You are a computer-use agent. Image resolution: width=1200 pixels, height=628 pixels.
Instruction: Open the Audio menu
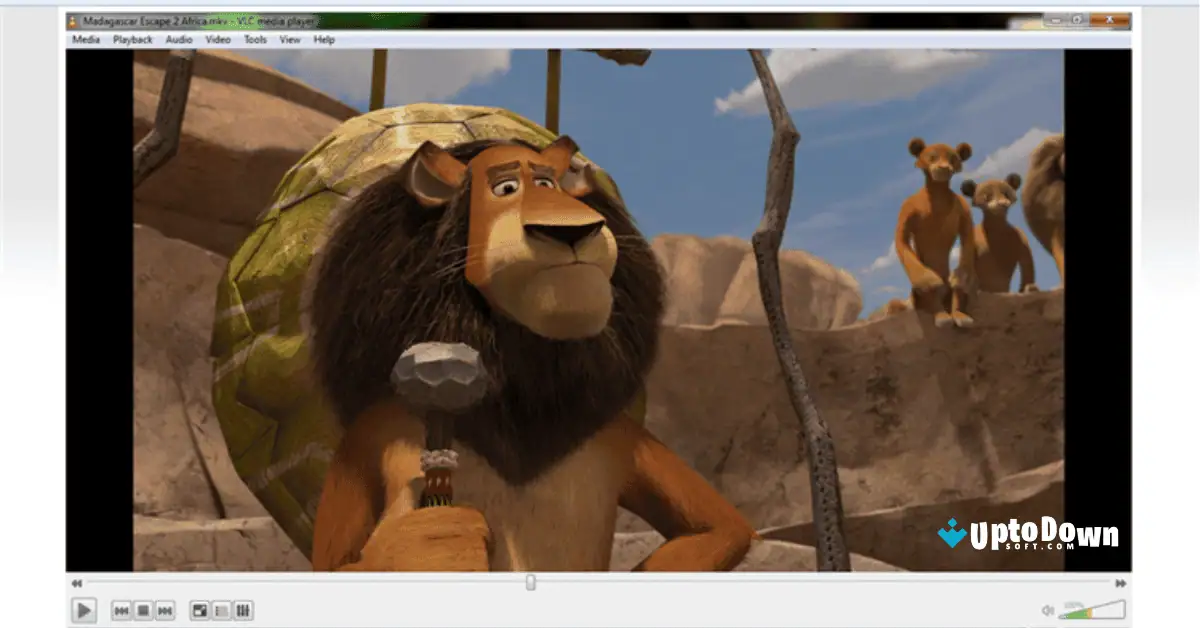click(x=178, y=39)
